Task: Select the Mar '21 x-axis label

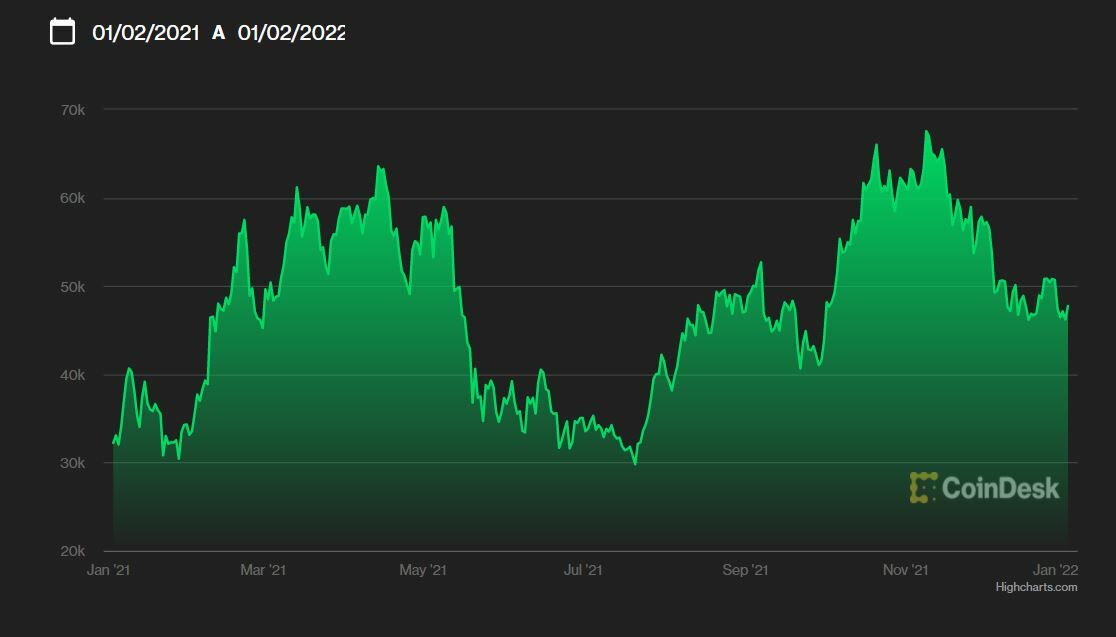Action: (263, 569)
